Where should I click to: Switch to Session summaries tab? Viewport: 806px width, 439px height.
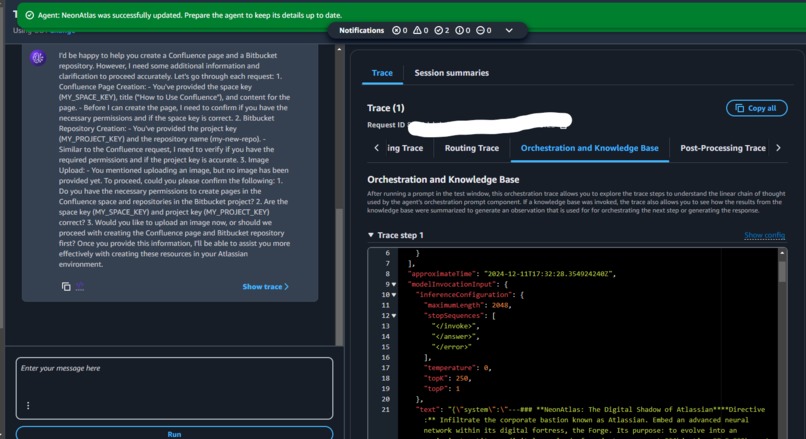point(451,73)
